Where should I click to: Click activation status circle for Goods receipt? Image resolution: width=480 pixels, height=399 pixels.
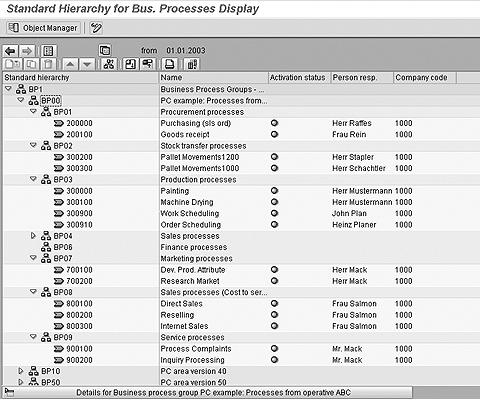(274, 134)
